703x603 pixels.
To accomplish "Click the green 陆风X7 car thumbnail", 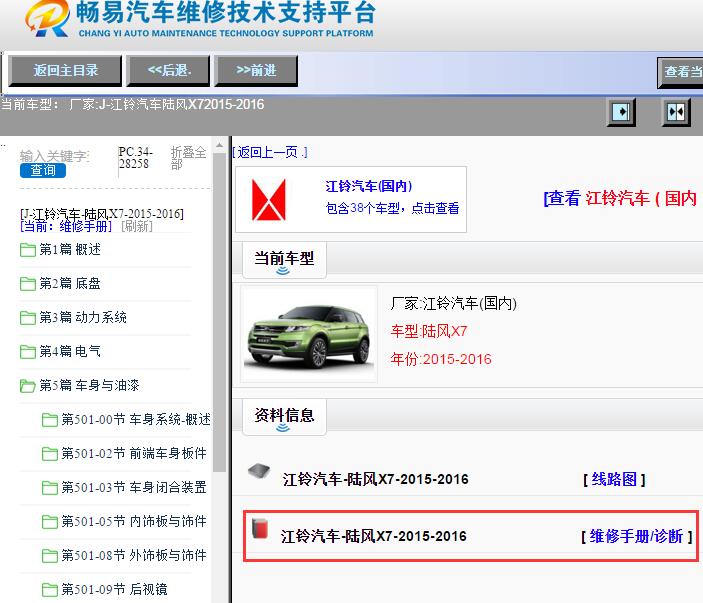I will point(309,335).
